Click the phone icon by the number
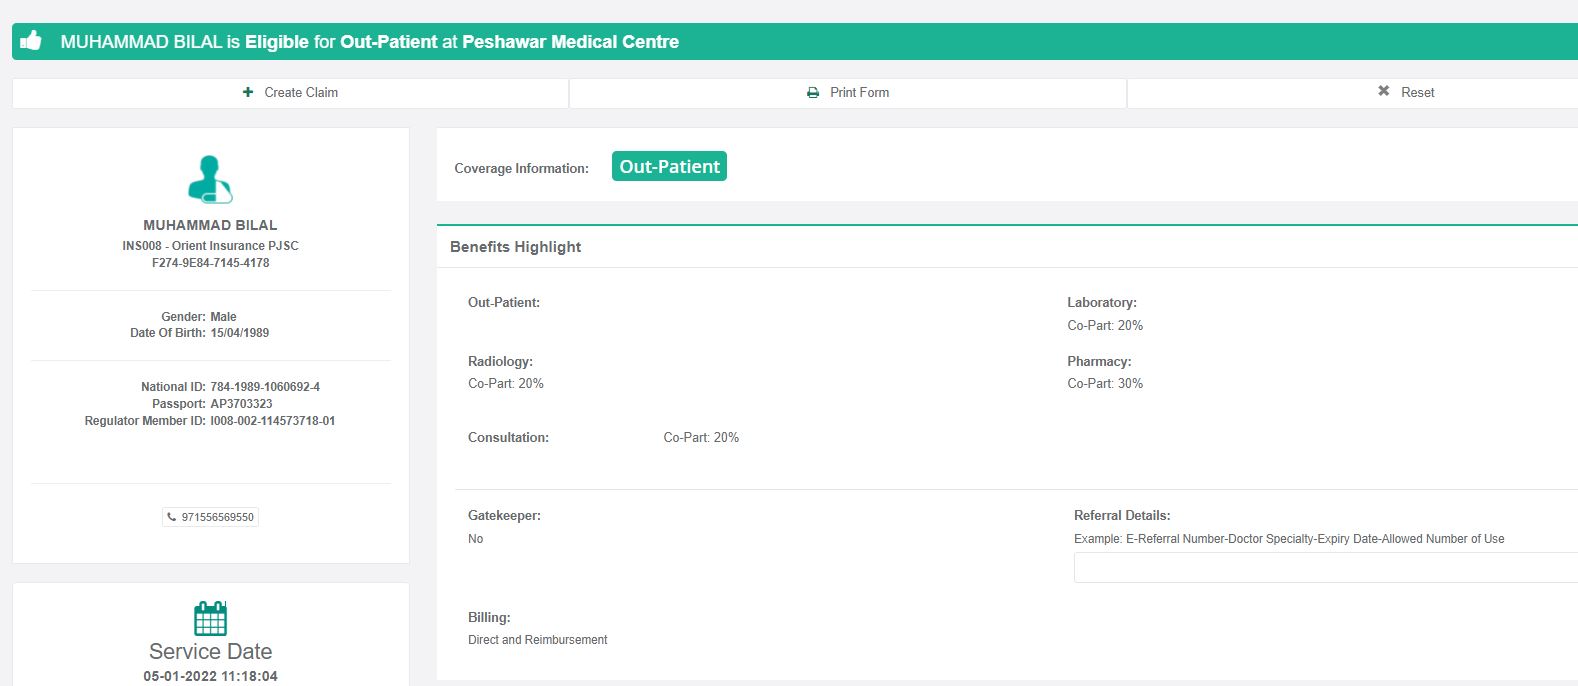The width and height of the screenshot is (1578, 686). tap(172, 517)
